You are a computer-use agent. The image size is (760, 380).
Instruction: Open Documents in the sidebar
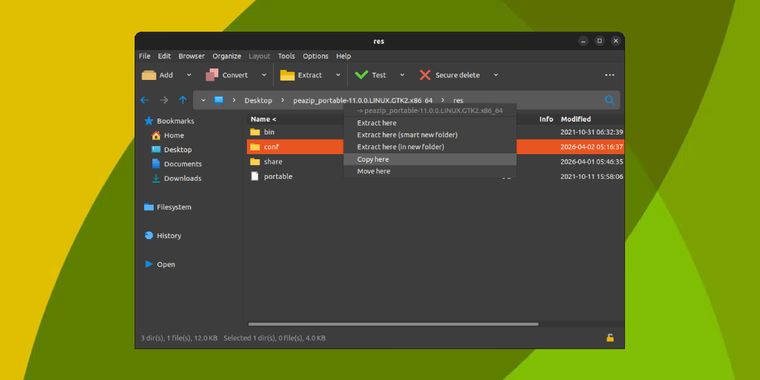pyautogui.click(x=177, y=164)
